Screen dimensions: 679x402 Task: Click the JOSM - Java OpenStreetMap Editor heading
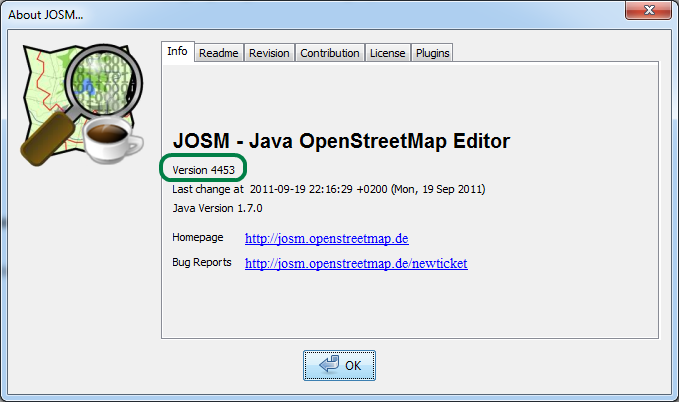pyautogui.click(x=342, y=141)
